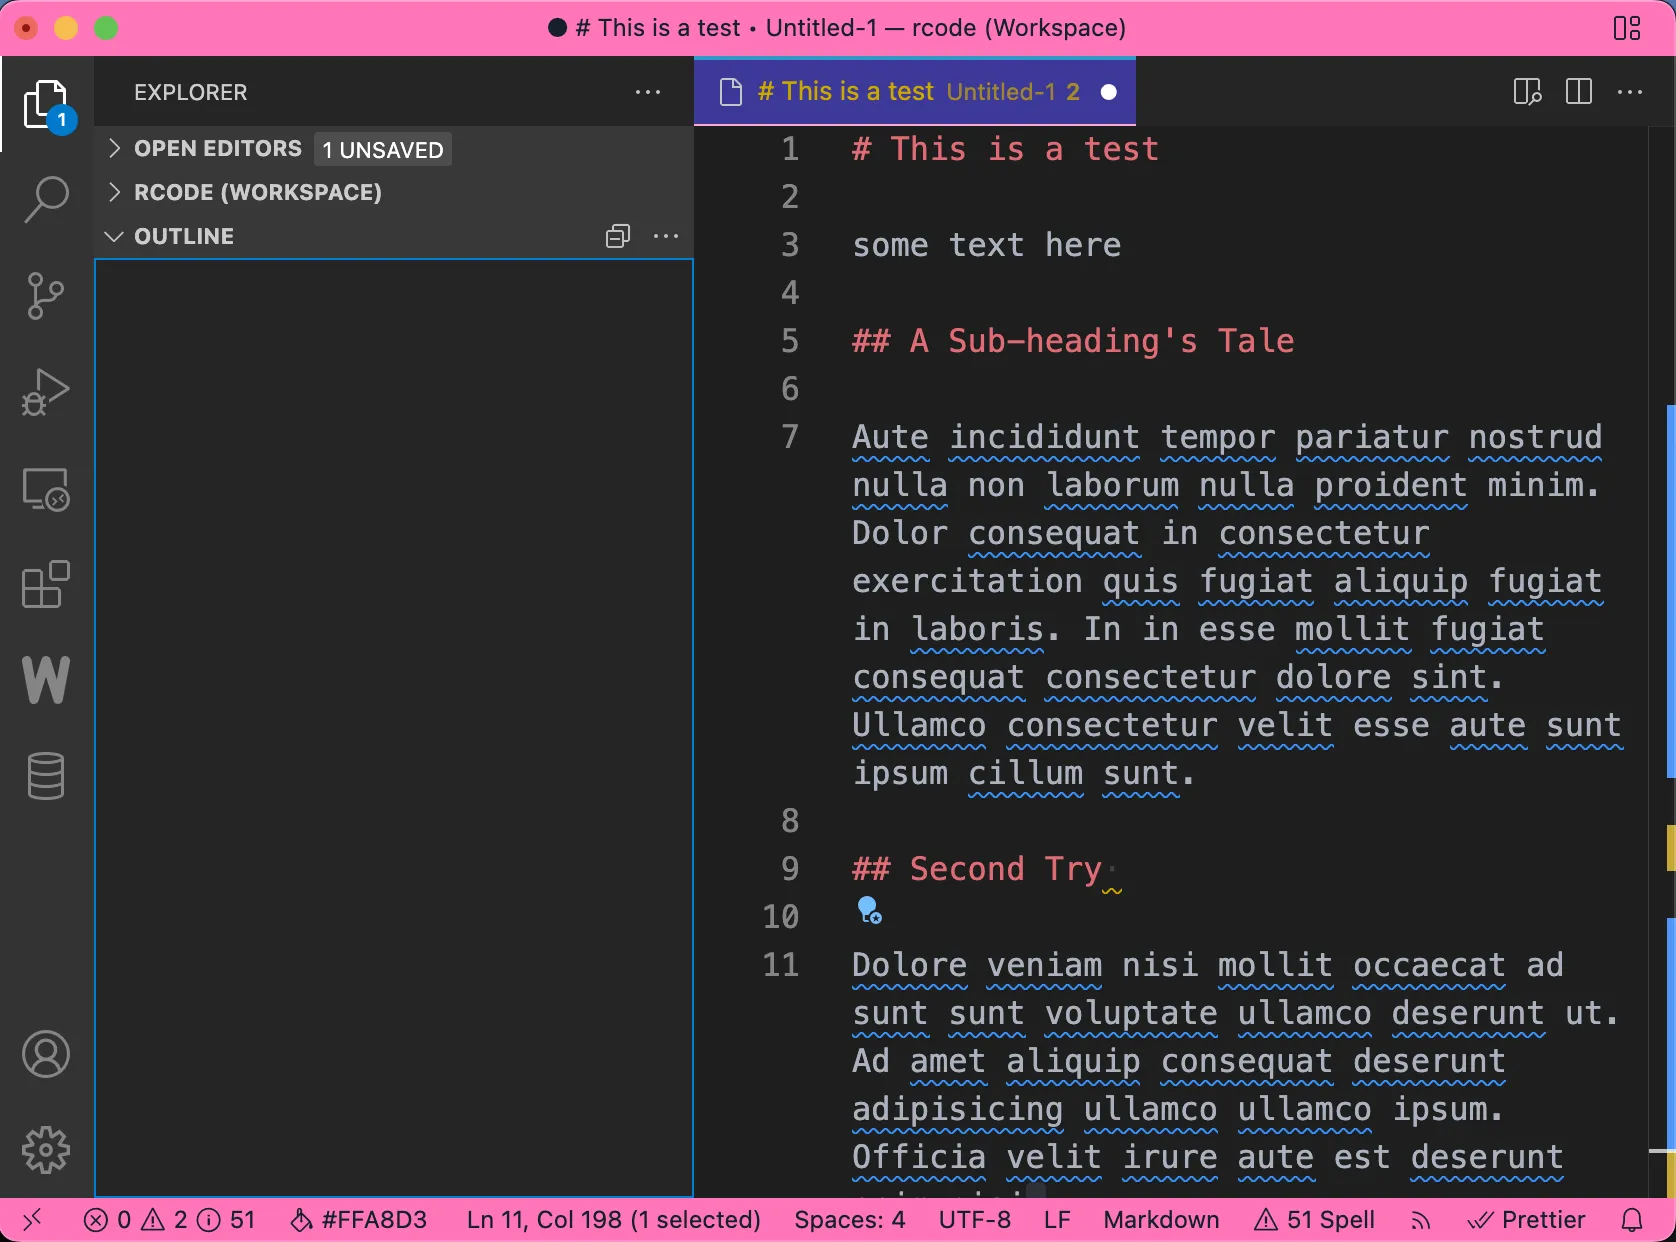Open the Run and Debug view
Viewport: 1676px width, 1242px height.
click(x=45, y=392)
